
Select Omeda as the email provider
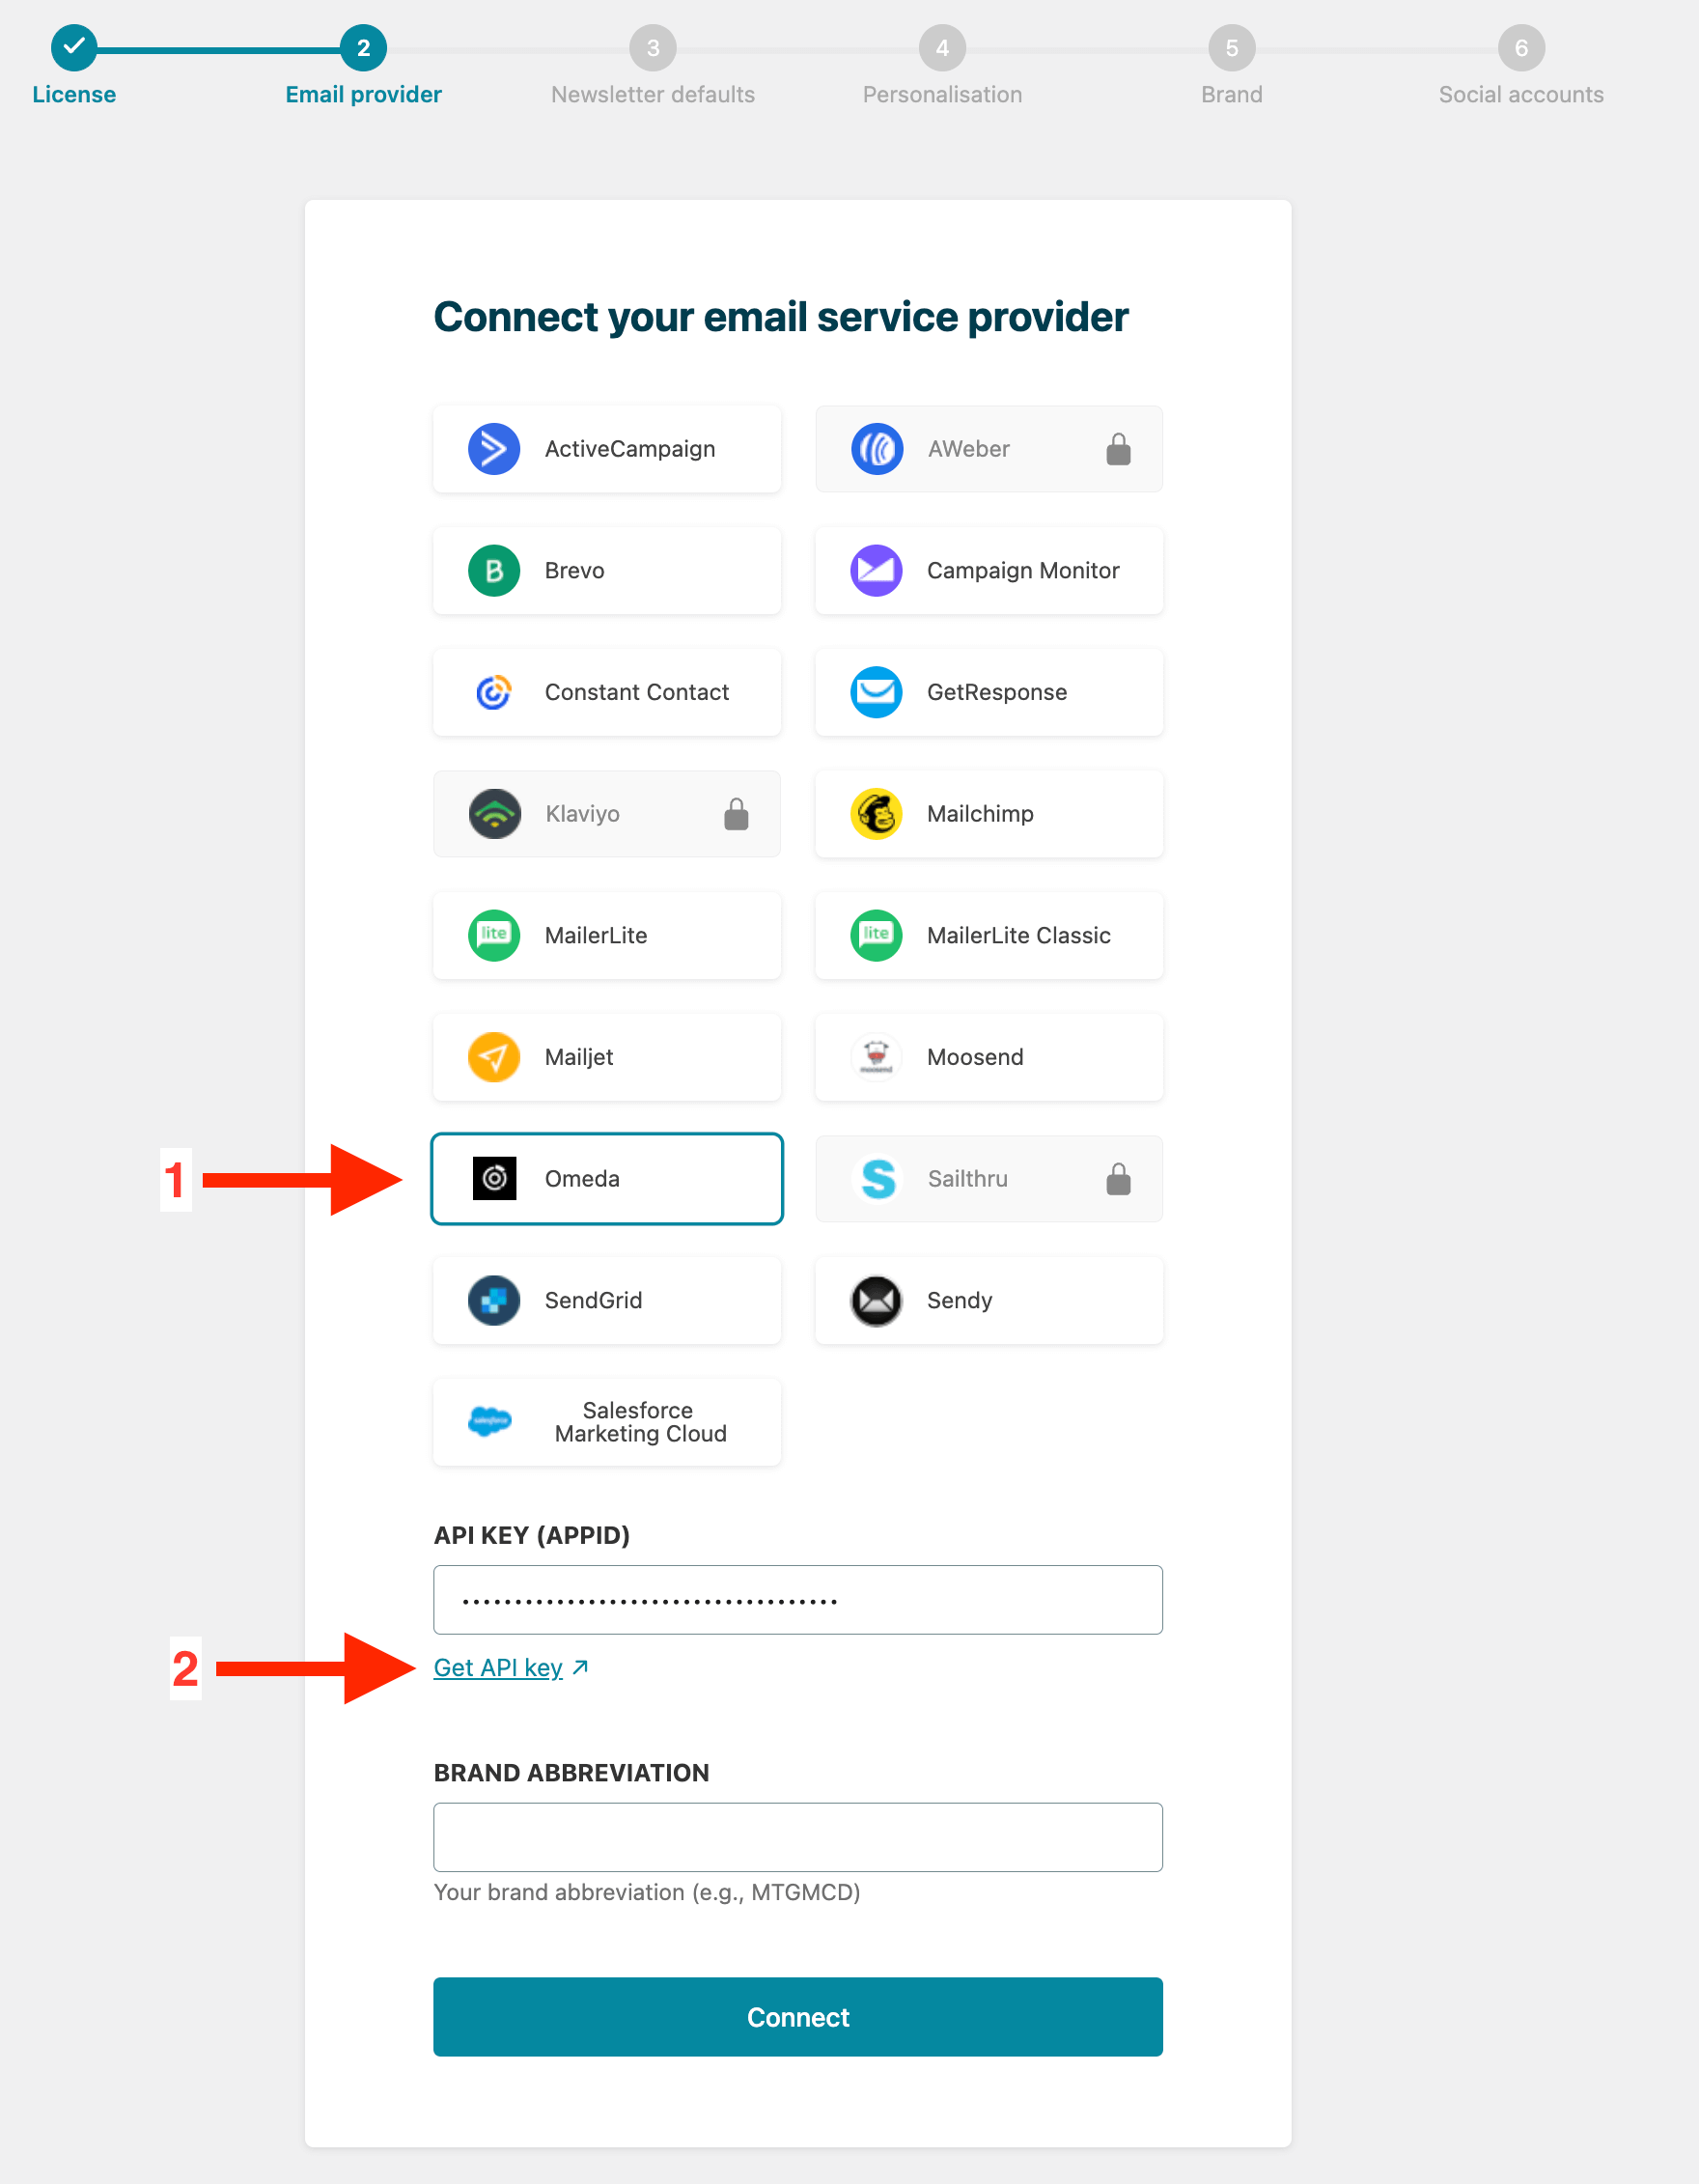[607, 1179]
